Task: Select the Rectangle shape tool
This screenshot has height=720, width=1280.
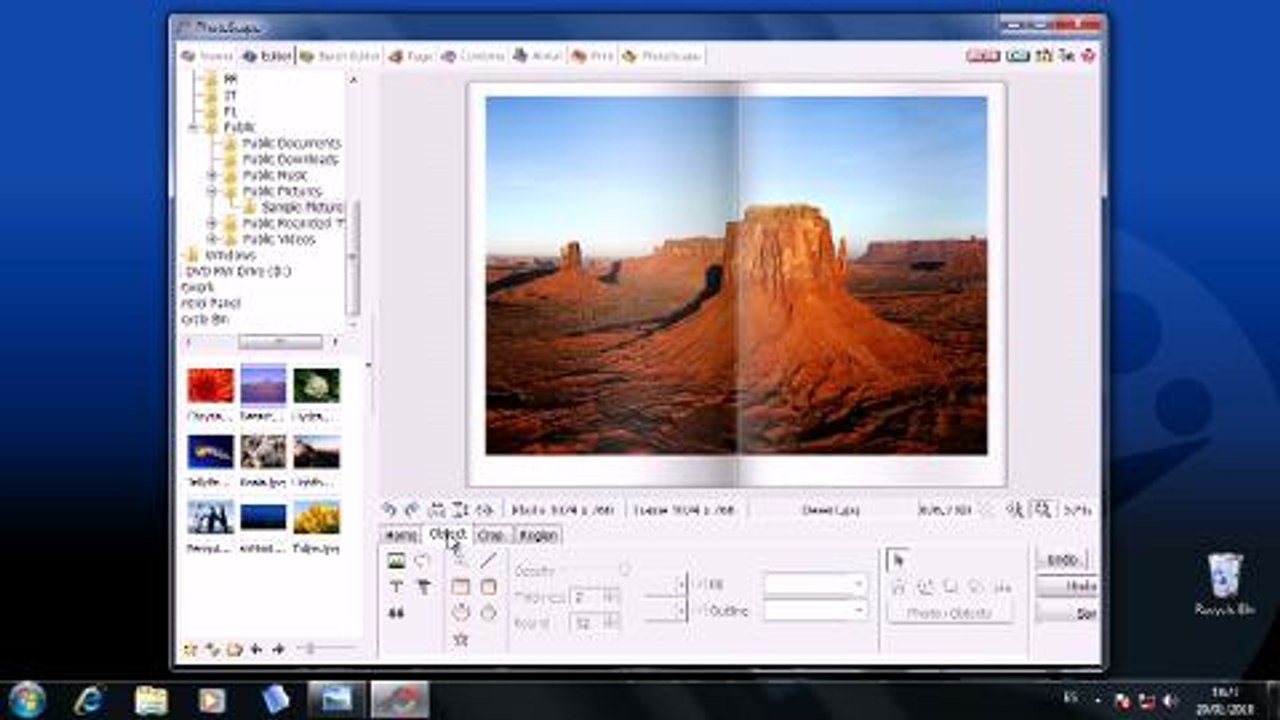Action: 460,587
